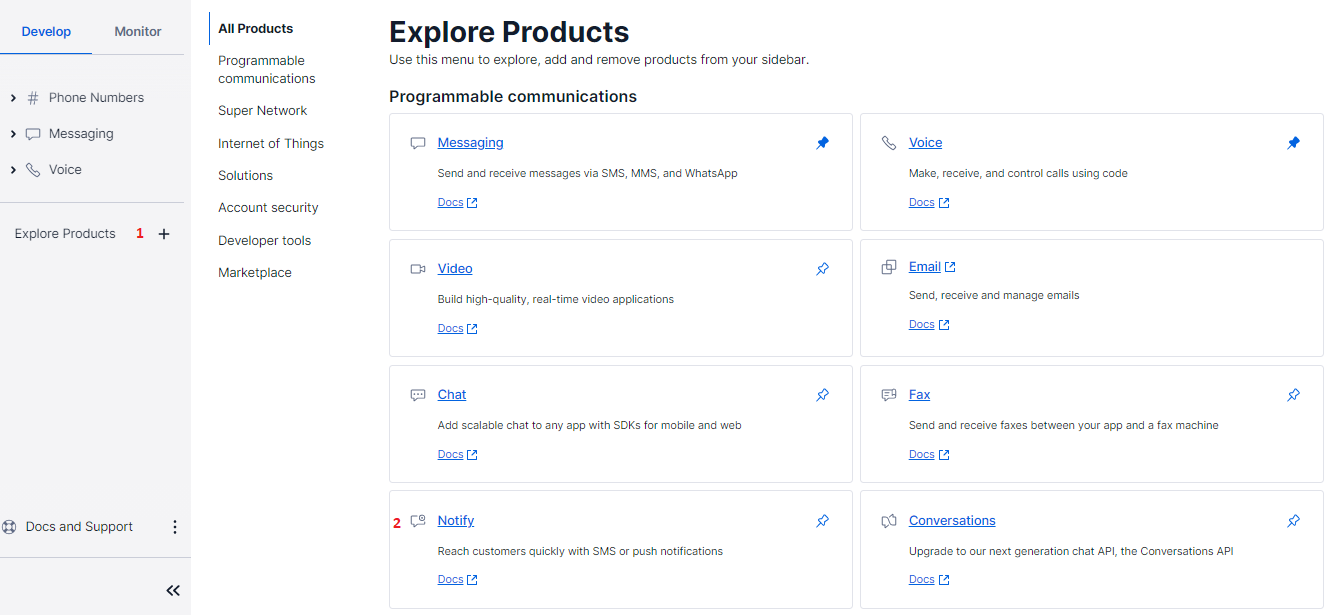Switch to the Develop tab
1334x615 pixels.
point(46,31)
